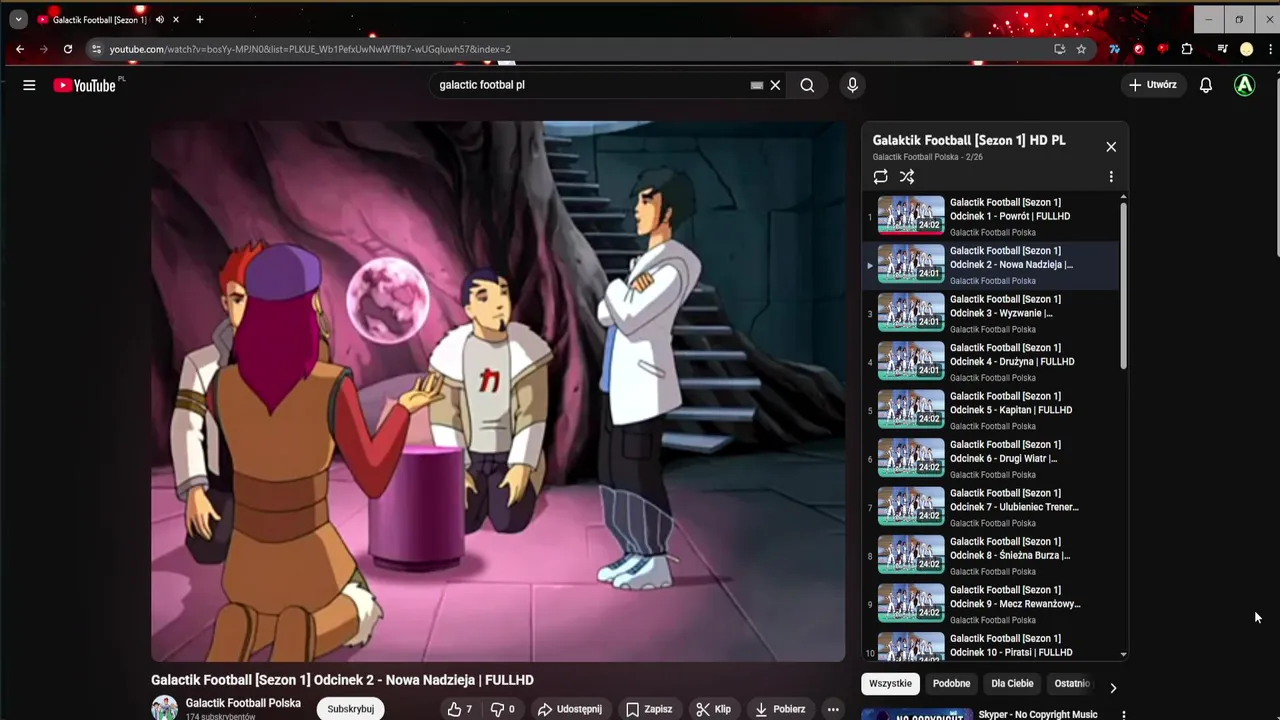Play Odcinek 1 - Powrót from playlist
Image resolution: width=1280 pixels, height=720 pixels.
click(990, 217)
